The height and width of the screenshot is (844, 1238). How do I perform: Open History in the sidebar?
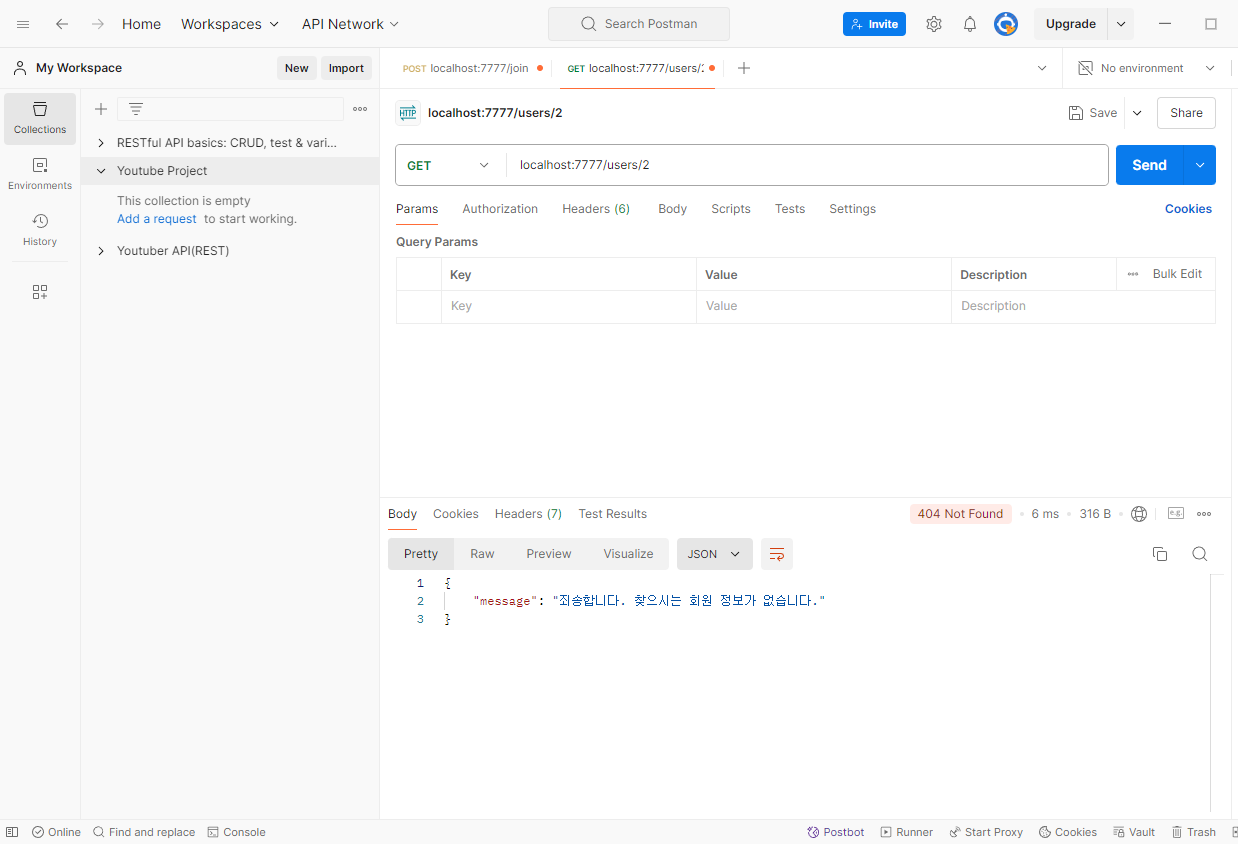40,230
